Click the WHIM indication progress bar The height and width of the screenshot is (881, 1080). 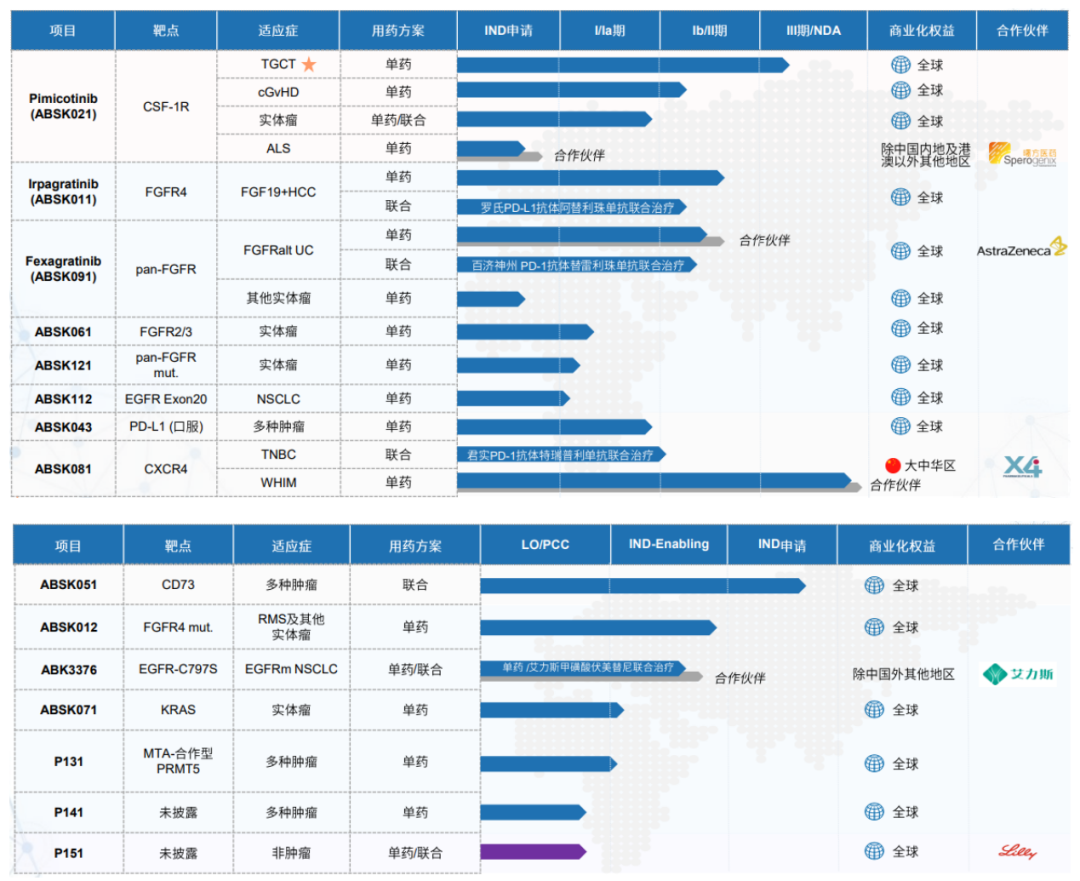[656, 482]
